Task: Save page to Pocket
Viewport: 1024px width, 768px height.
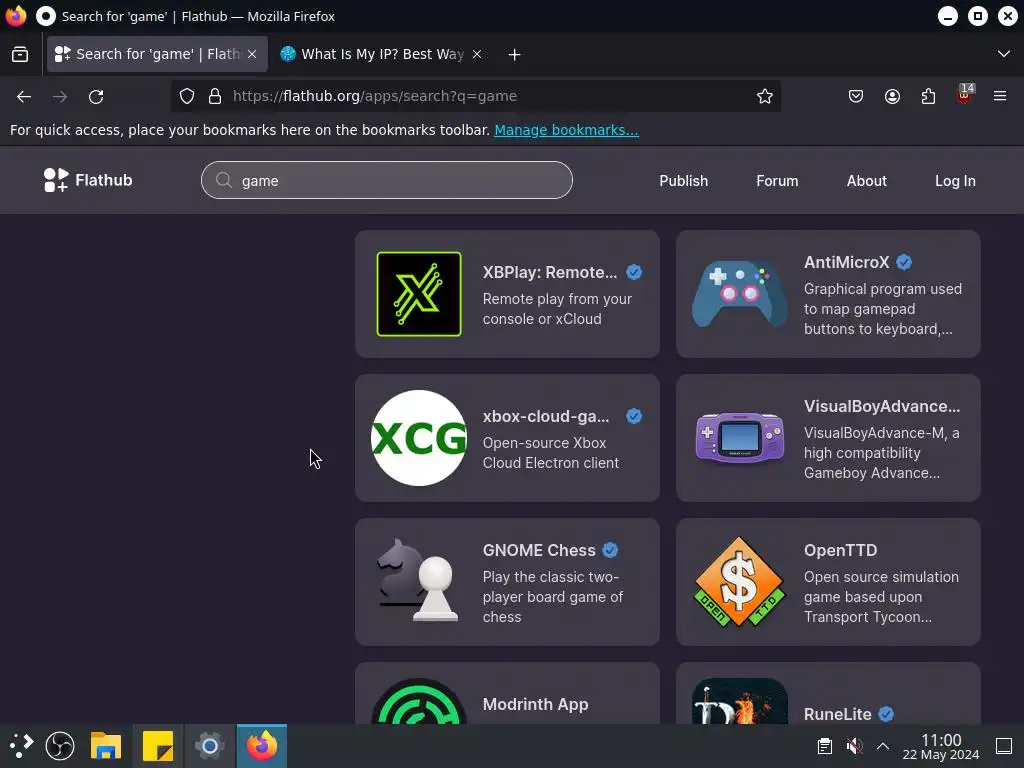Action: [x=856, y=97]
